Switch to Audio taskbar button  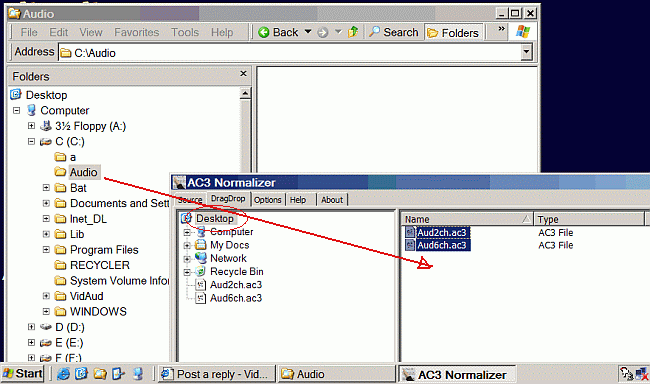coord(336,374)
